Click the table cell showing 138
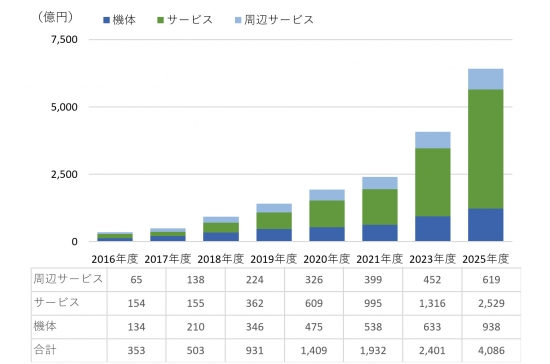Image resolution: width=550 pixels, height=364 pixels. (195, 279)
